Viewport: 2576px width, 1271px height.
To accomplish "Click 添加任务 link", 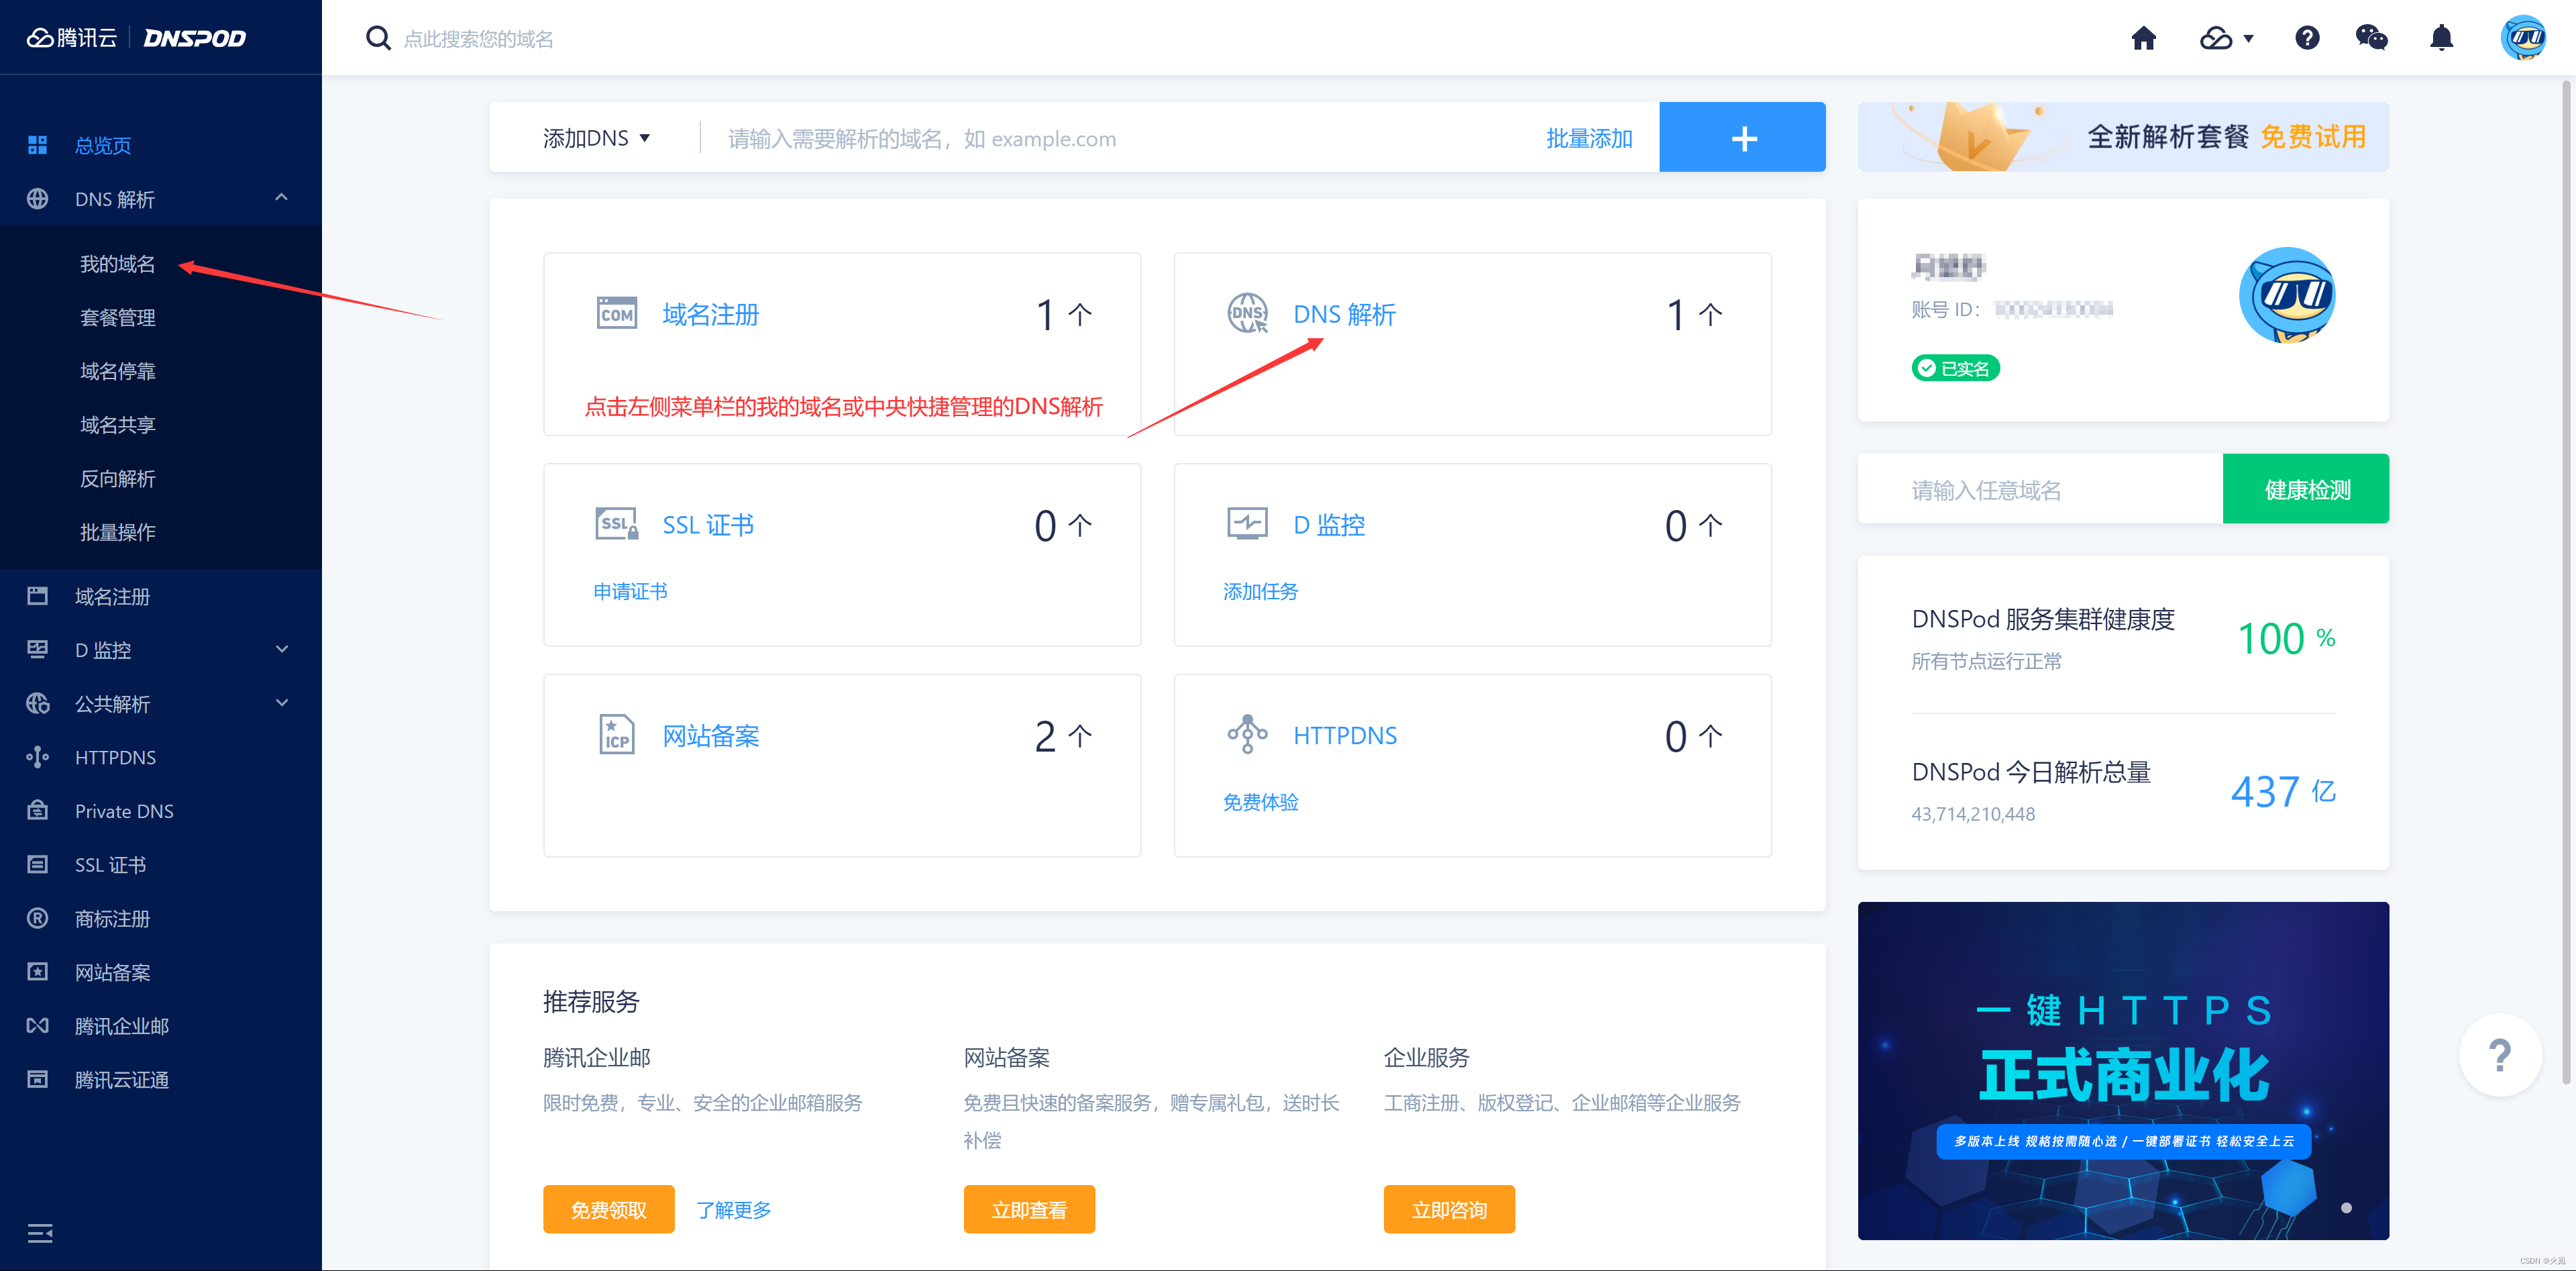I will coord(1260,591).
